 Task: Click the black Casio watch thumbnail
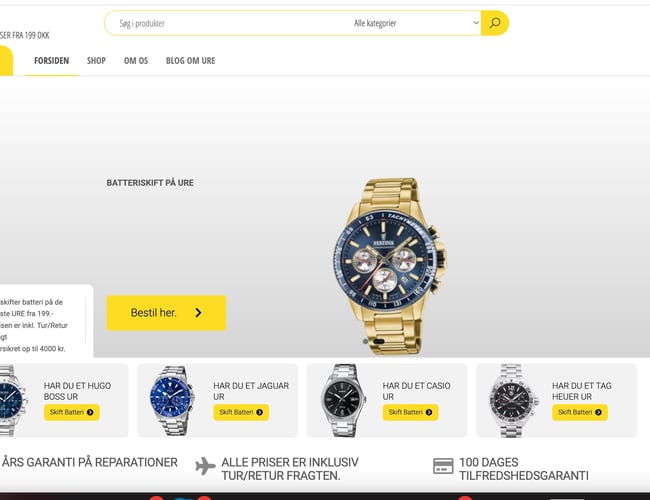click(343, 400)
